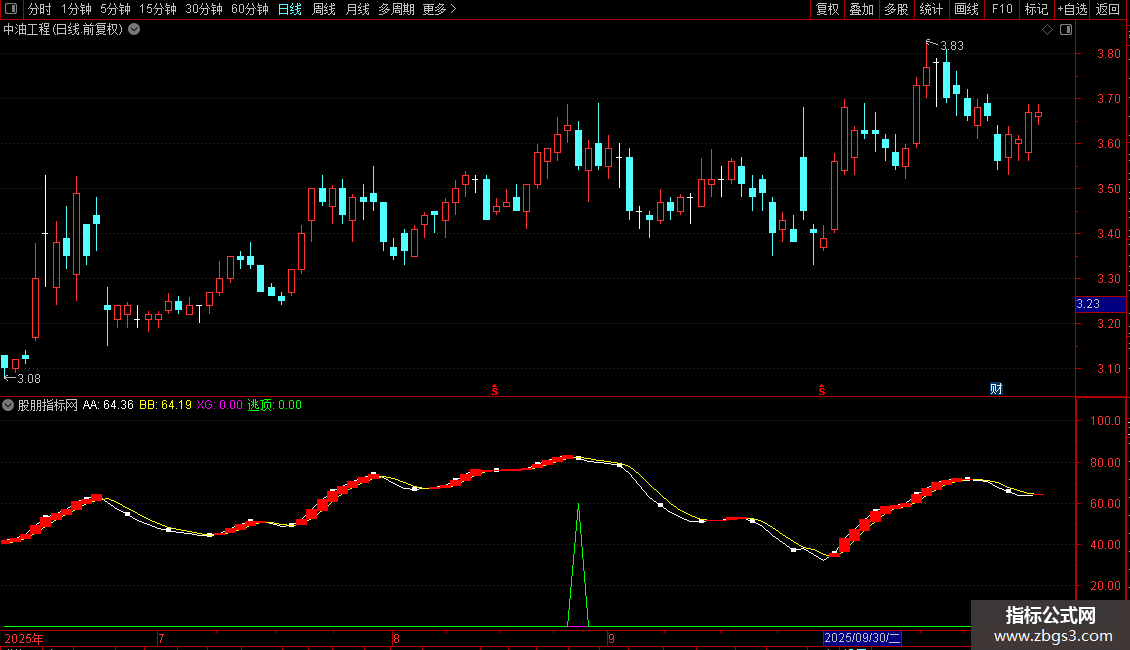1130x650 pixels.
Task: Click 返回 to go back
Action: point(1108,9)
